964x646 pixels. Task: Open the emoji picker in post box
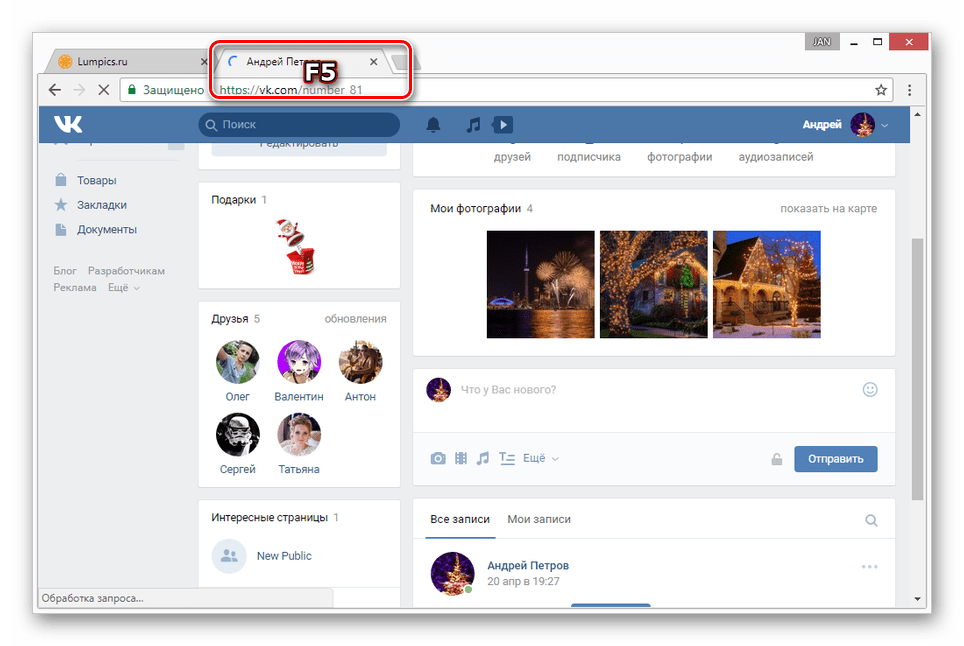[870, 389]
